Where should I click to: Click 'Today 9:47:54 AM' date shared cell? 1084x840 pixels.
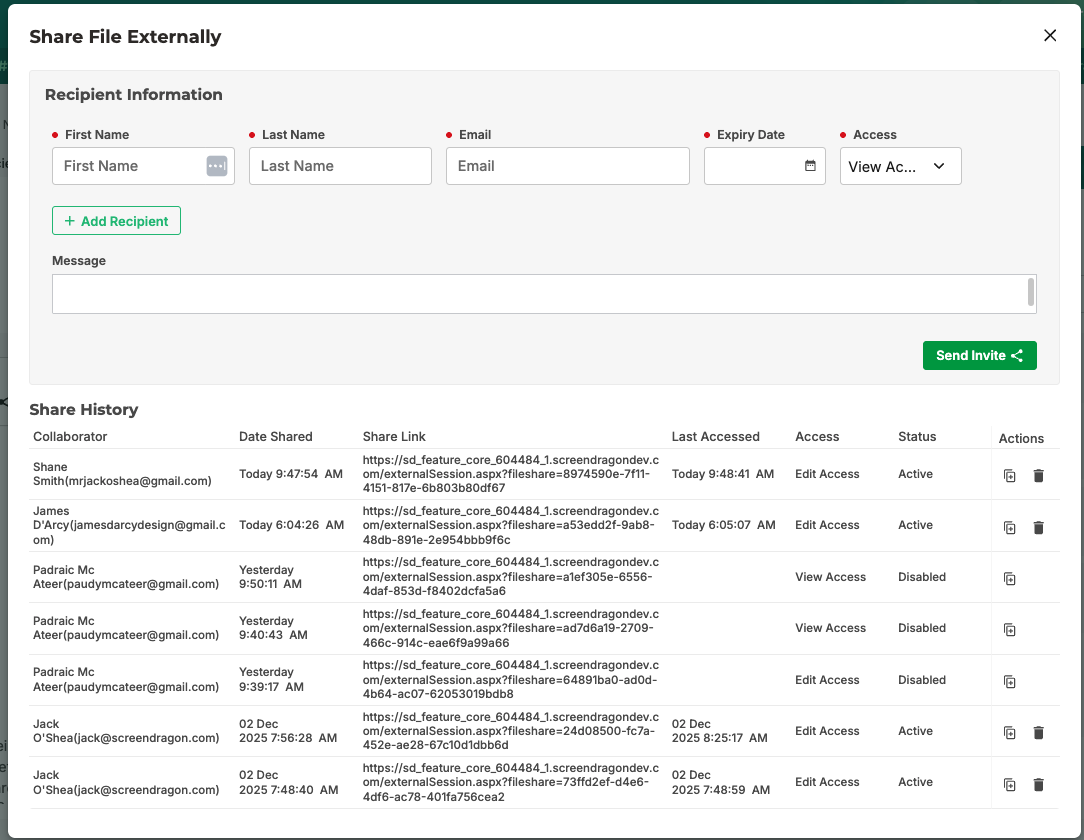click(291, 474)
